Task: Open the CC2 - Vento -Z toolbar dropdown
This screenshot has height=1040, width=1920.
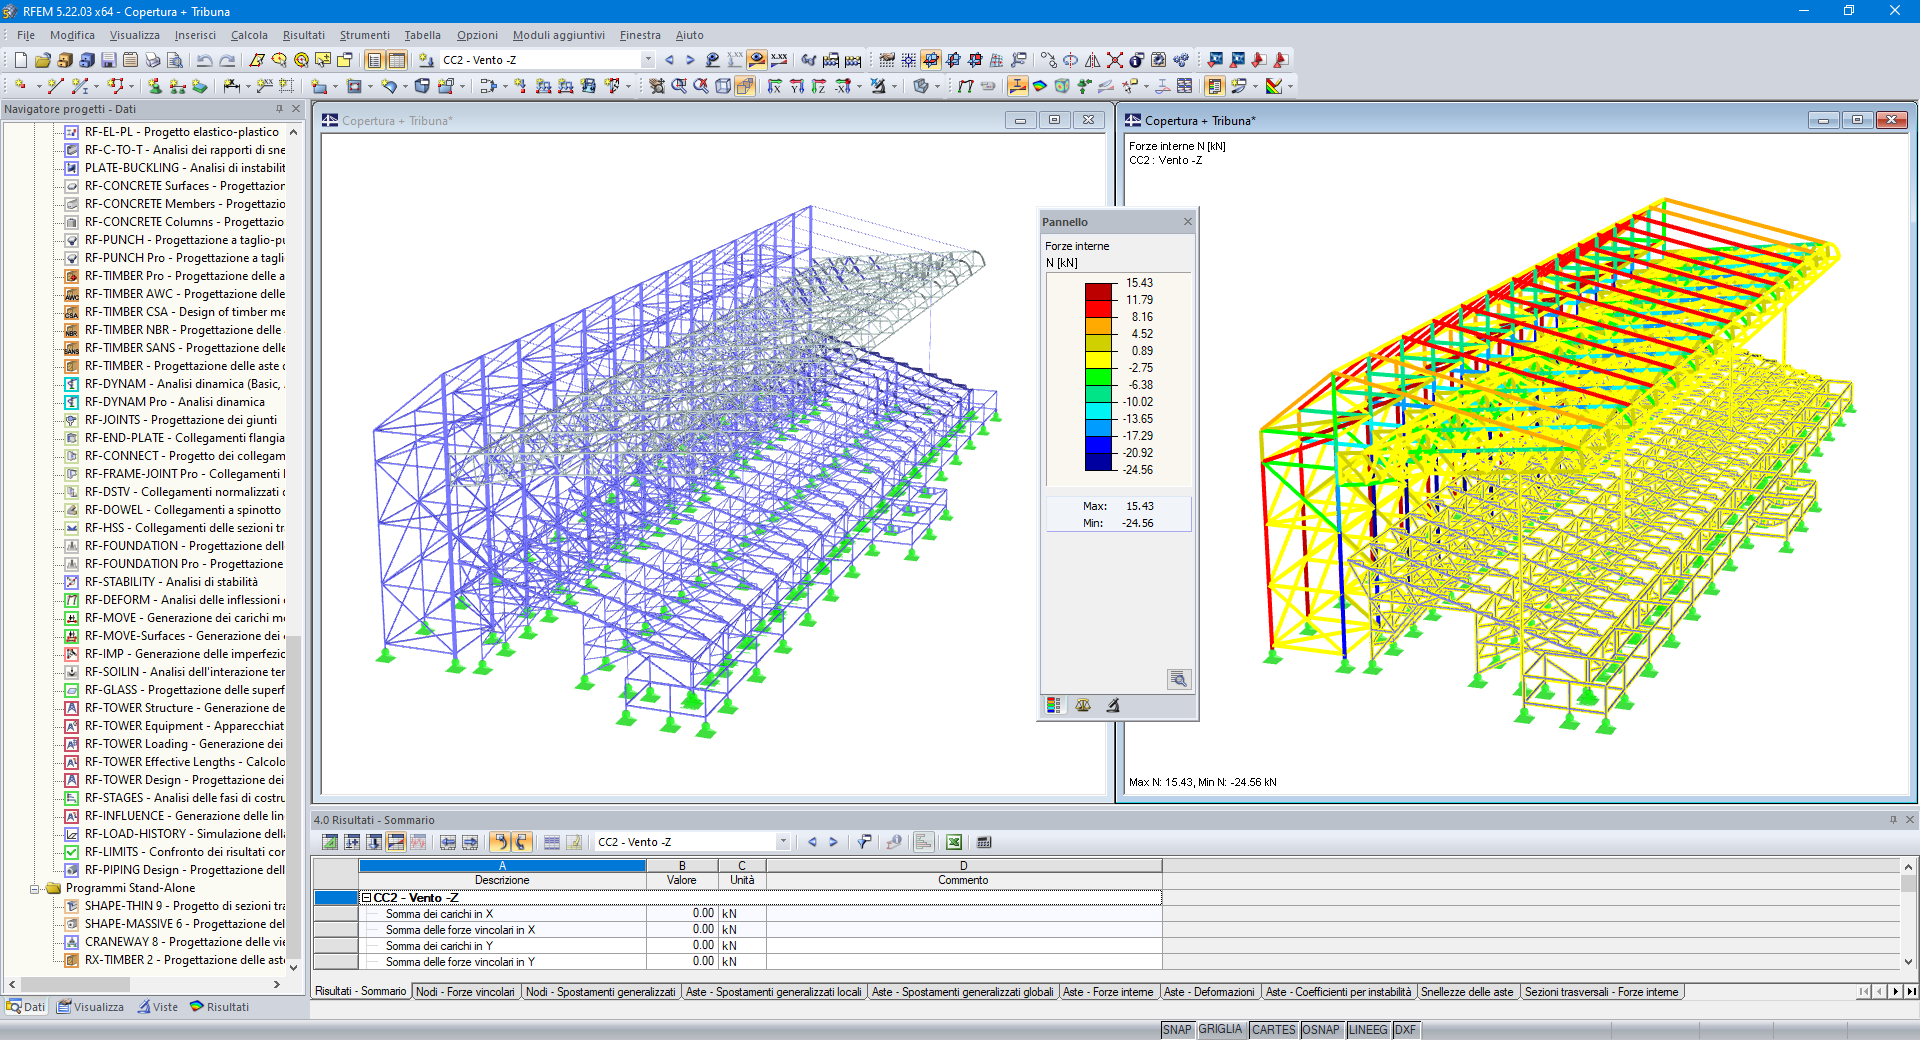Action: (x=648, y=60)
